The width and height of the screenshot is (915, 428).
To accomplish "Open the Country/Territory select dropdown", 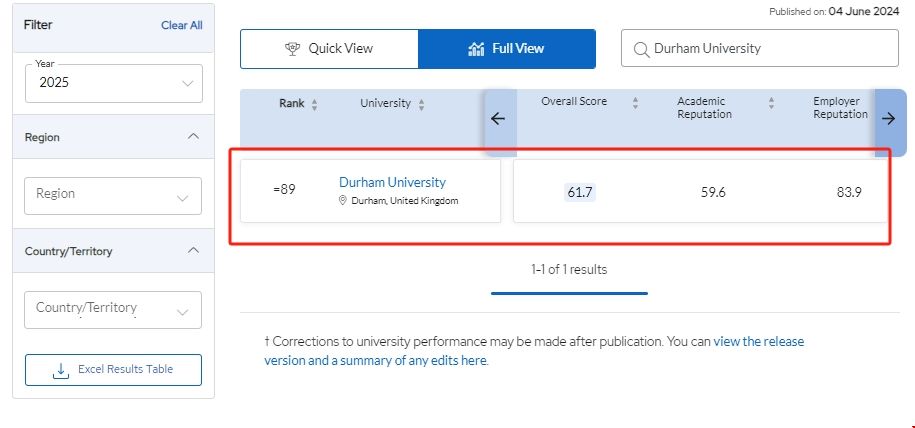I will [113, 309].
